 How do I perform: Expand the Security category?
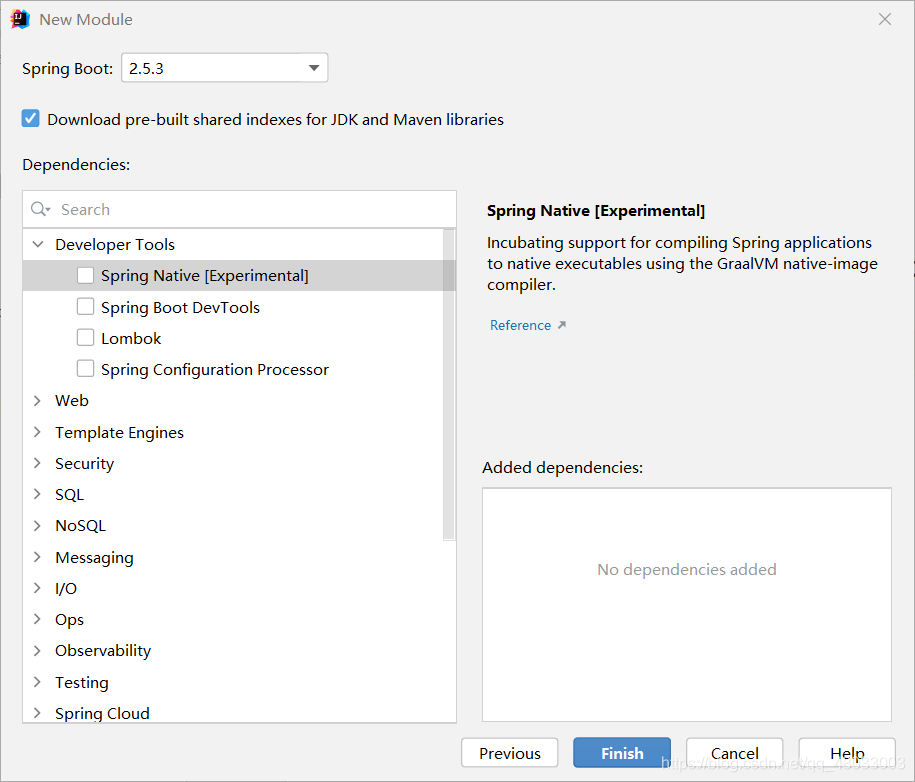click(37, 463)
